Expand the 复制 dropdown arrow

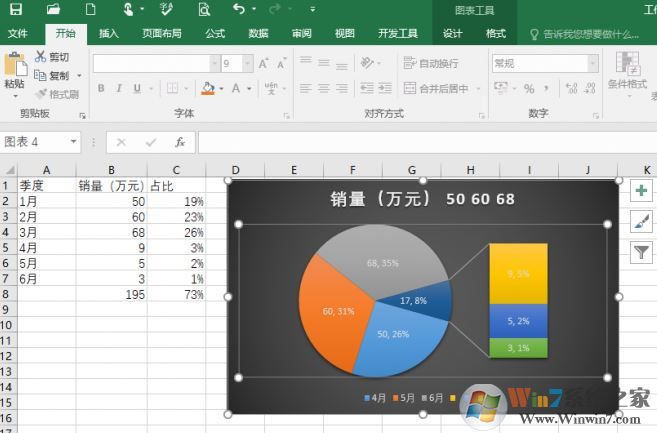pyautogui.click(x=79, y=76)
